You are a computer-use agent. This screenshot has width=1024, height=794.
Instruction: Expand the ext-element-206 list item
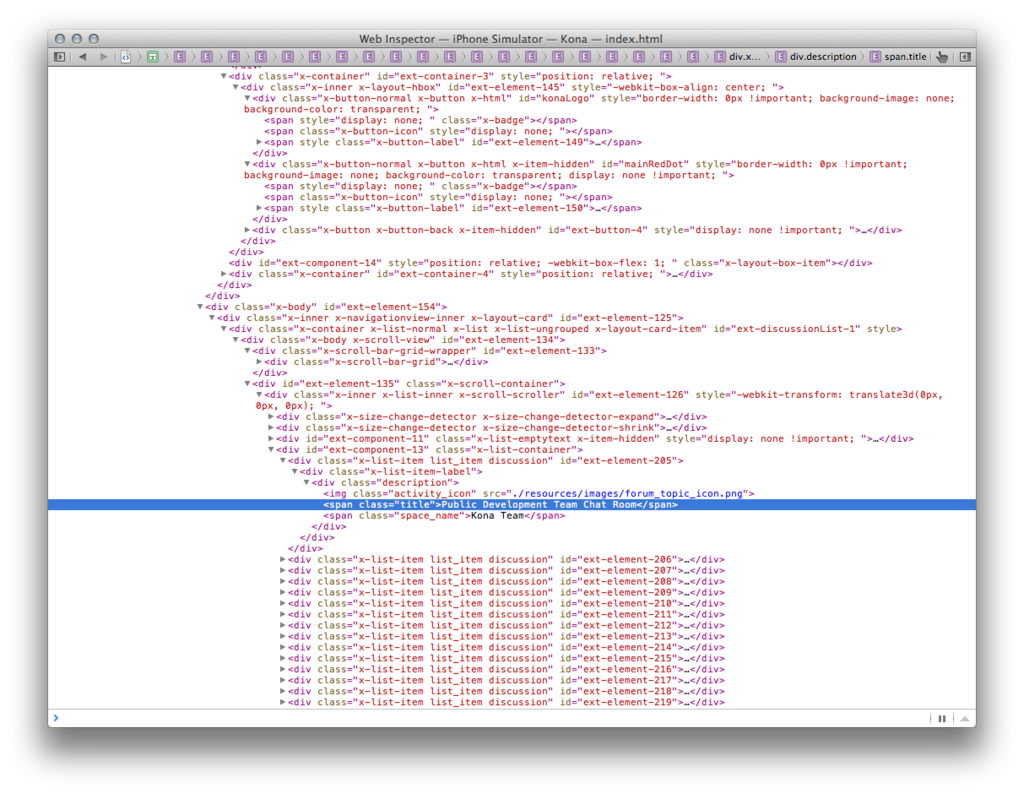point(282,560)
